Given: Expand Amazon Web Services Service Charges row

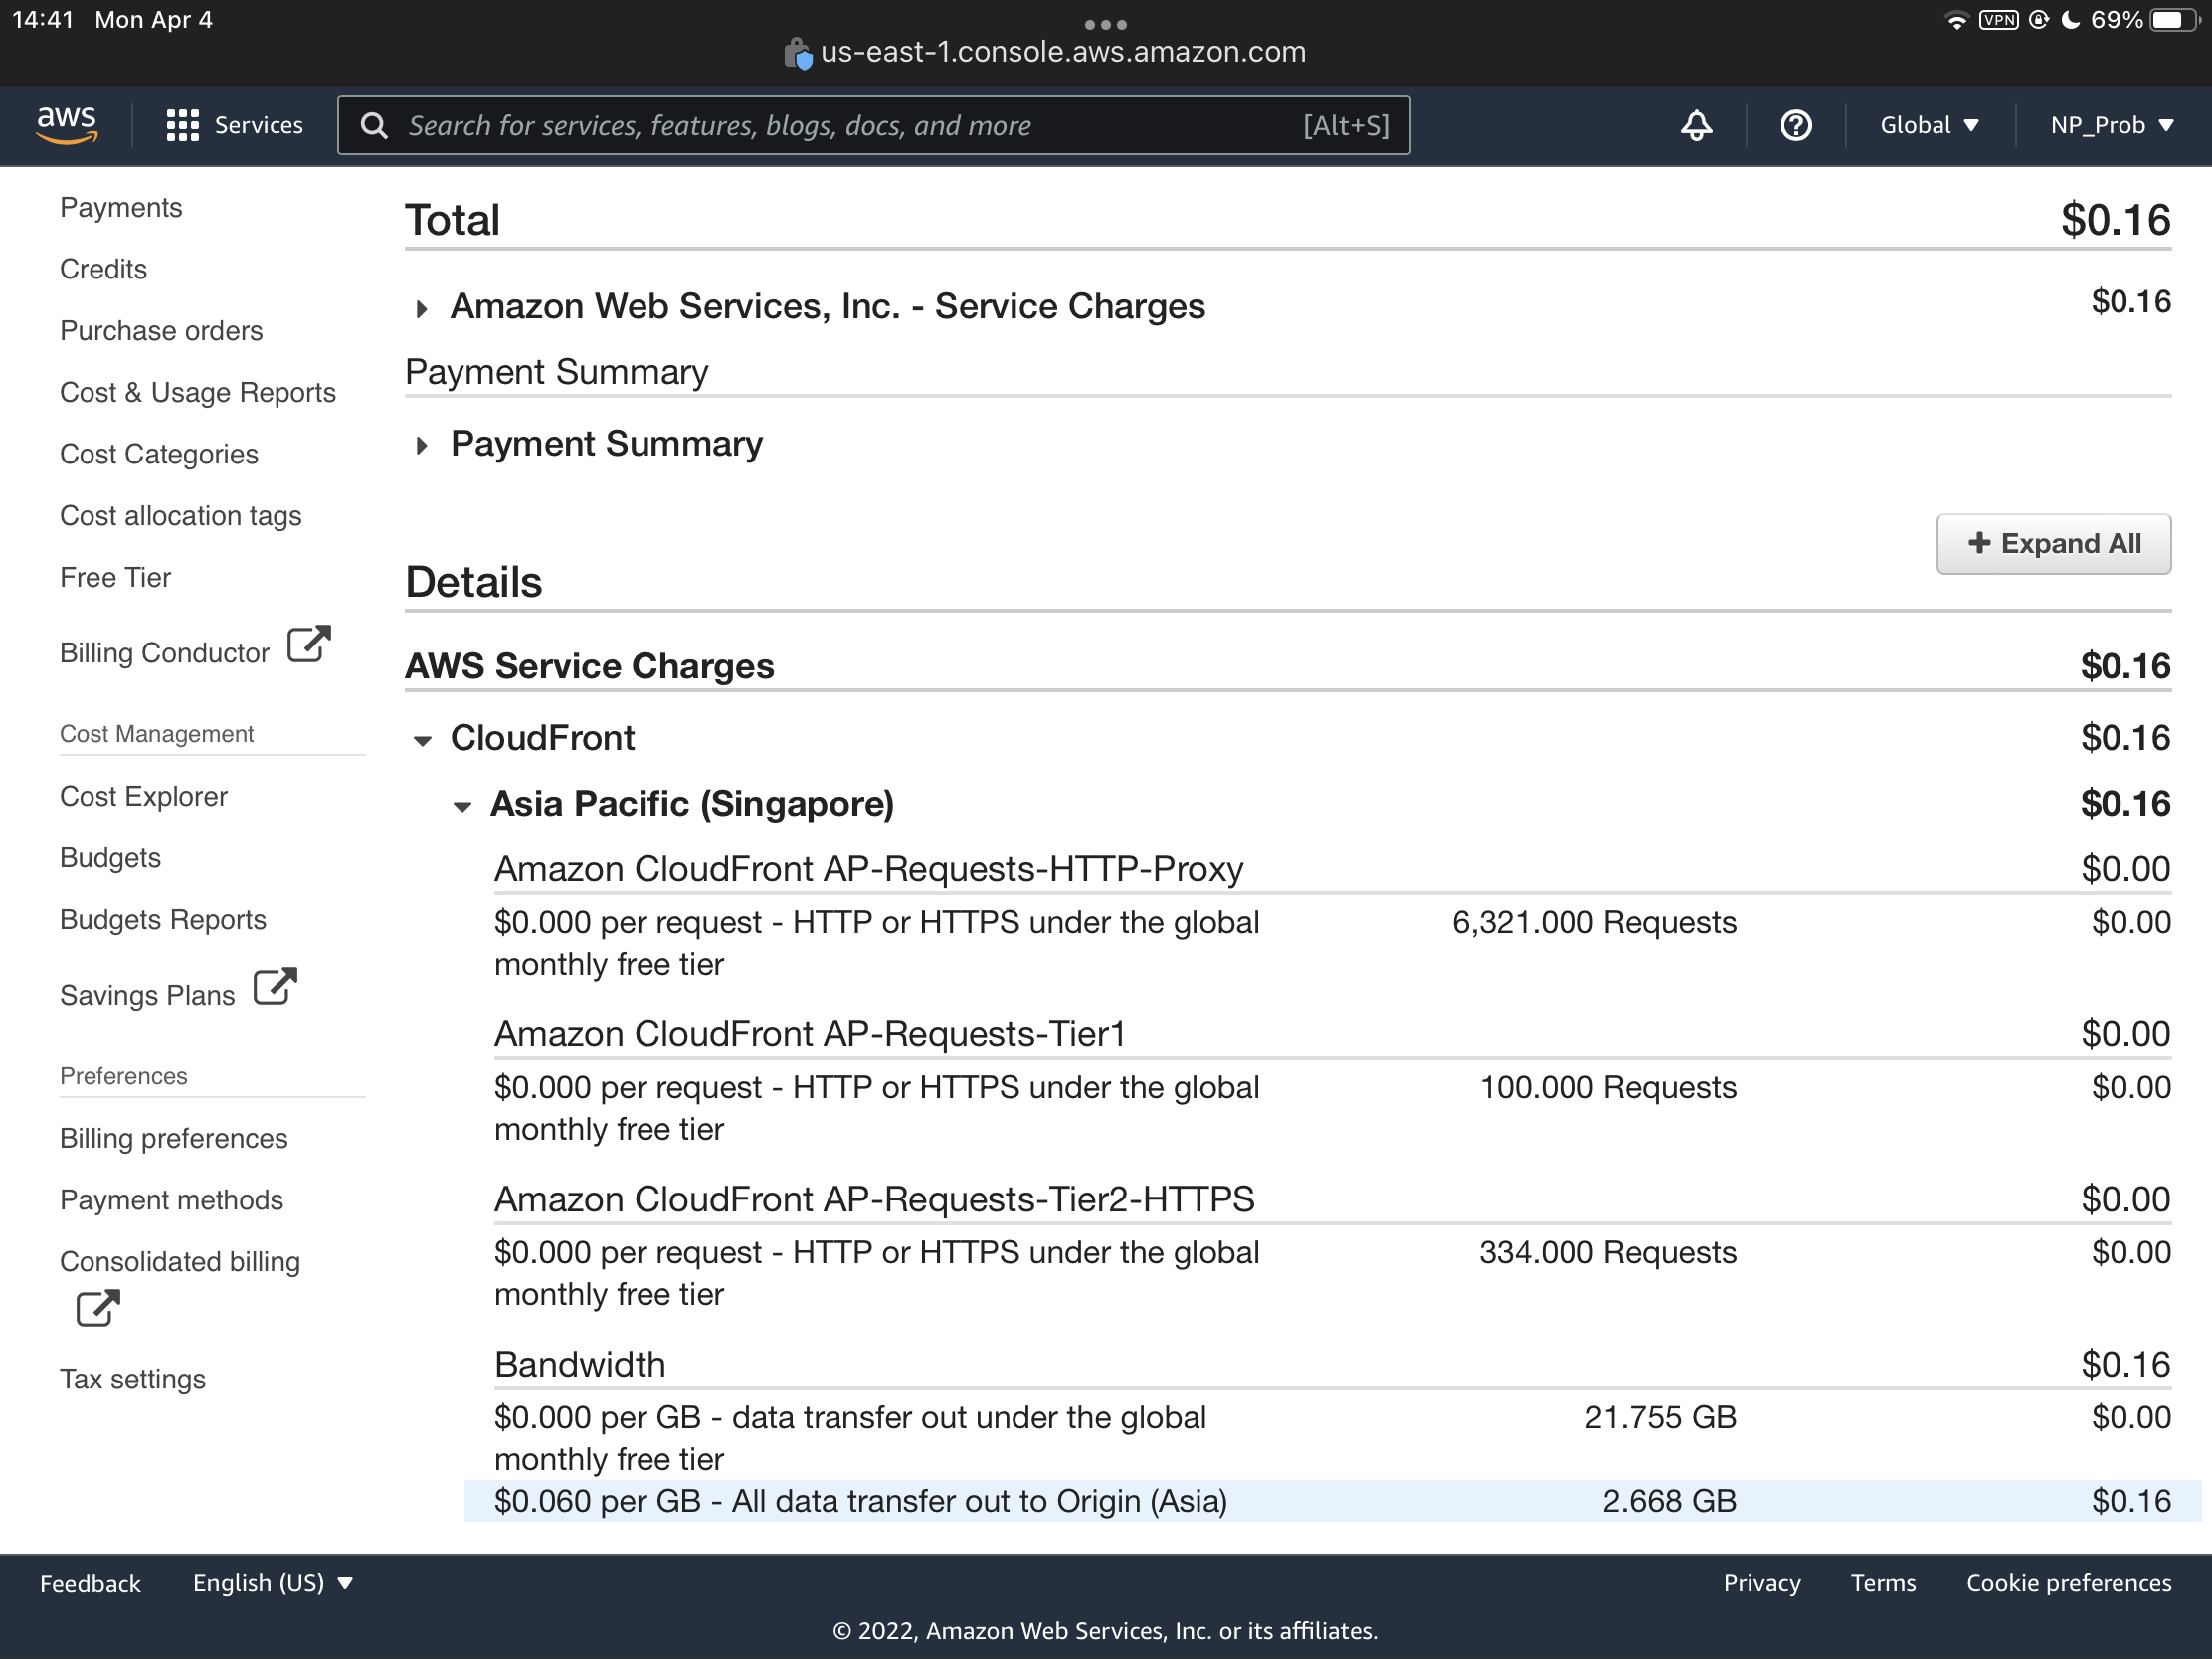Looking at the screenshot, I should 422,309.
